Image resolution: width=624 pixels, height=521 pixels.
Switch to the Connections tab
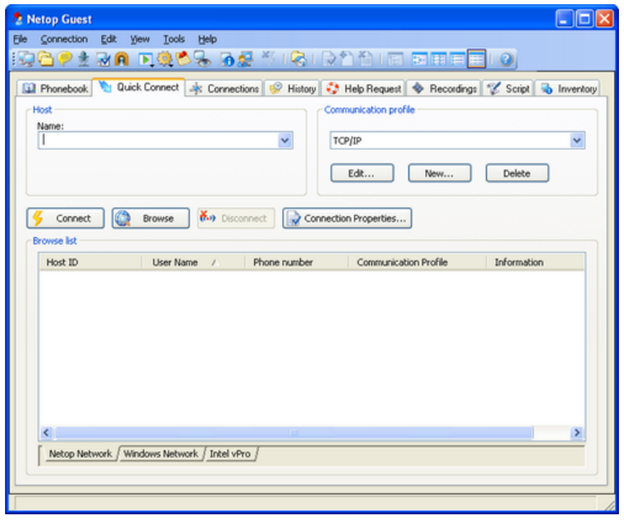coord(224,88)
